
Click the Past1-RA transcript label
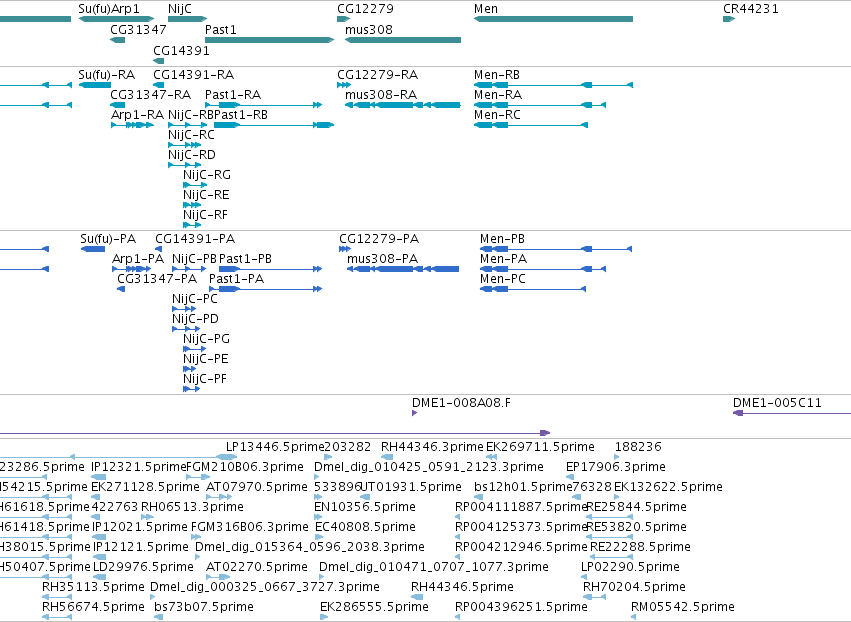coord(233,94)
